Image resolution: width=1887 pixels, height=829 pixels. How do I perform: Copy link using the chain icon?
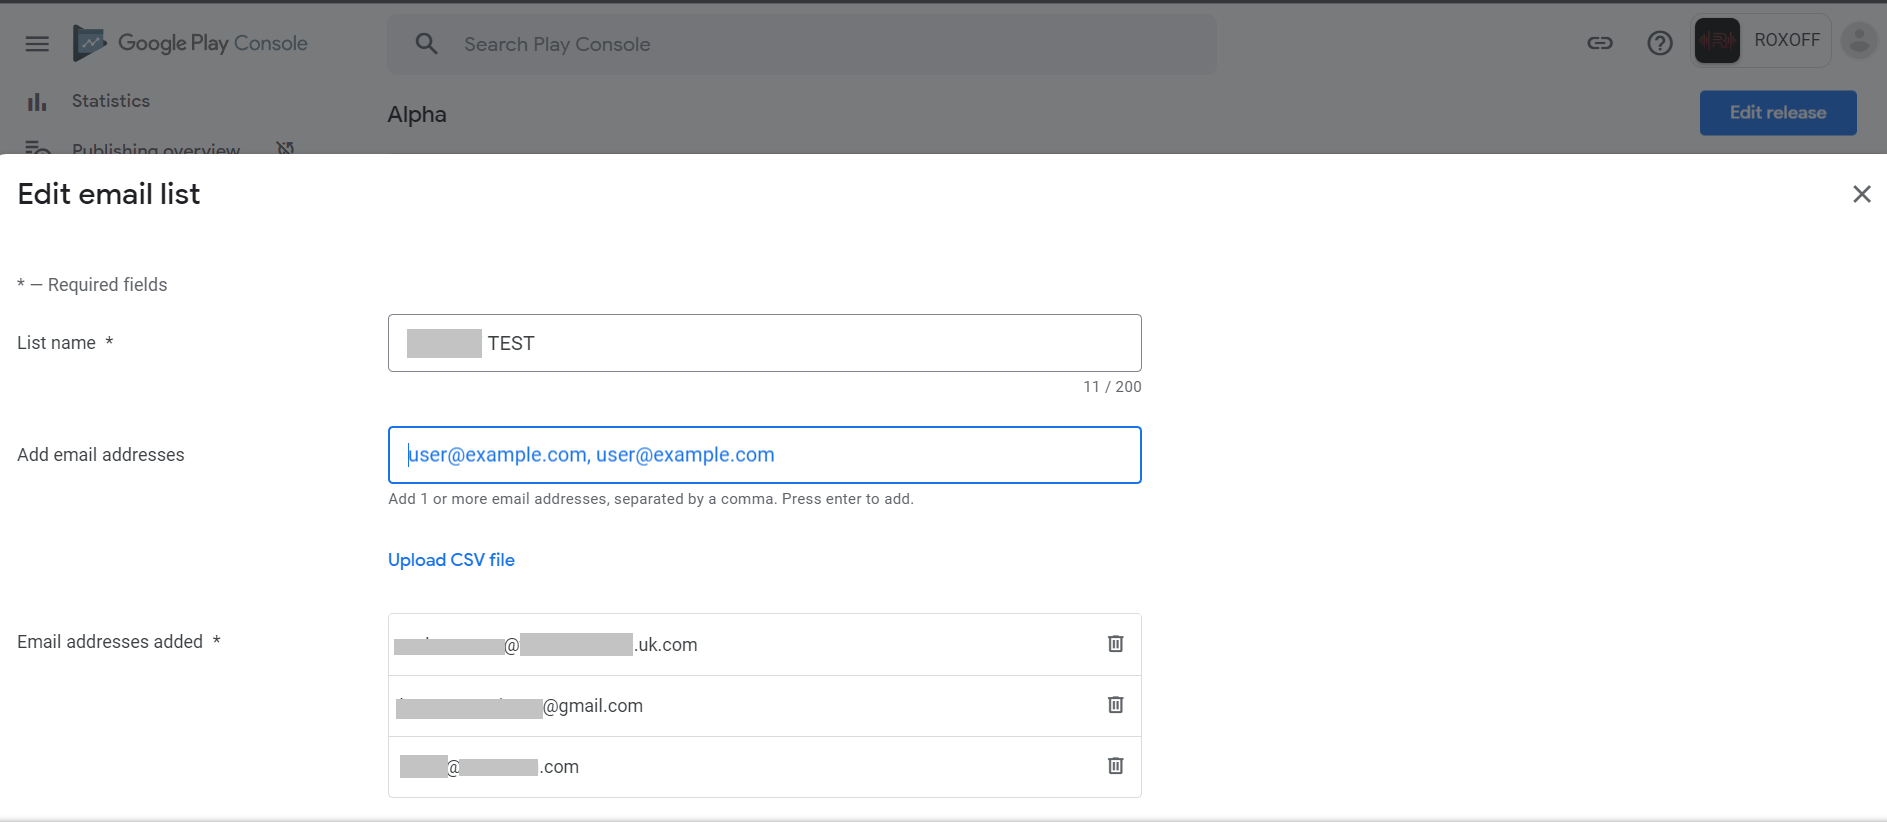(x=1600, y=43)
